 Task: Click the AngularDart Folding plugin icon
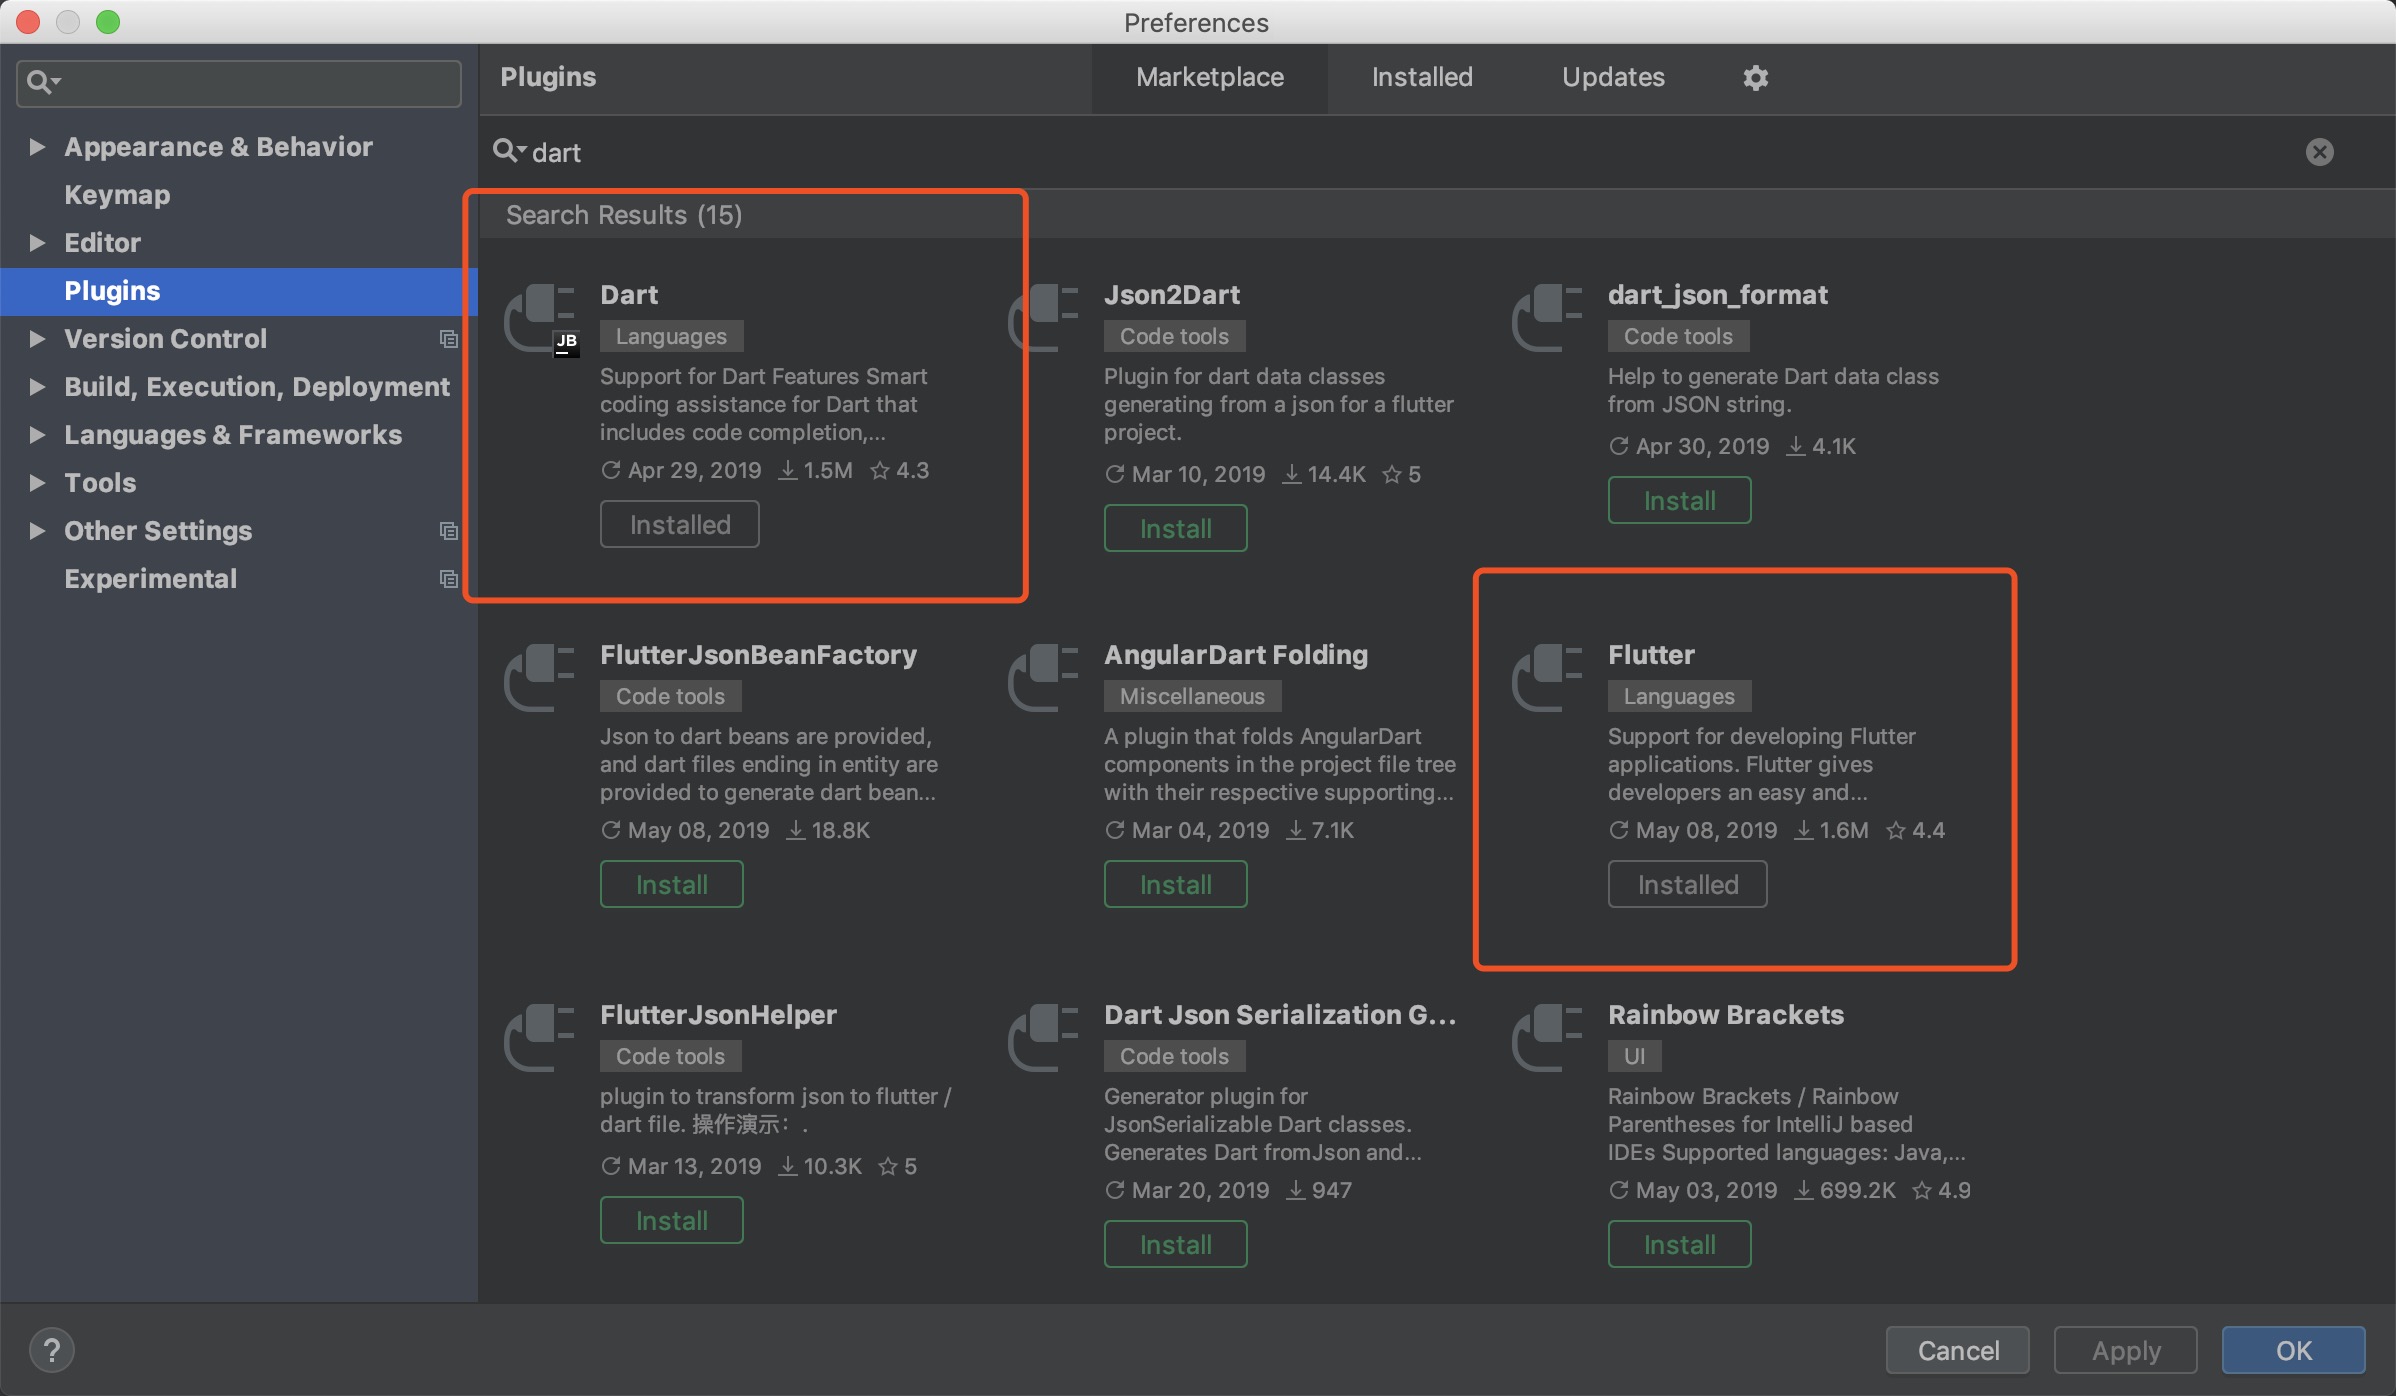[x=1045, y=678]
